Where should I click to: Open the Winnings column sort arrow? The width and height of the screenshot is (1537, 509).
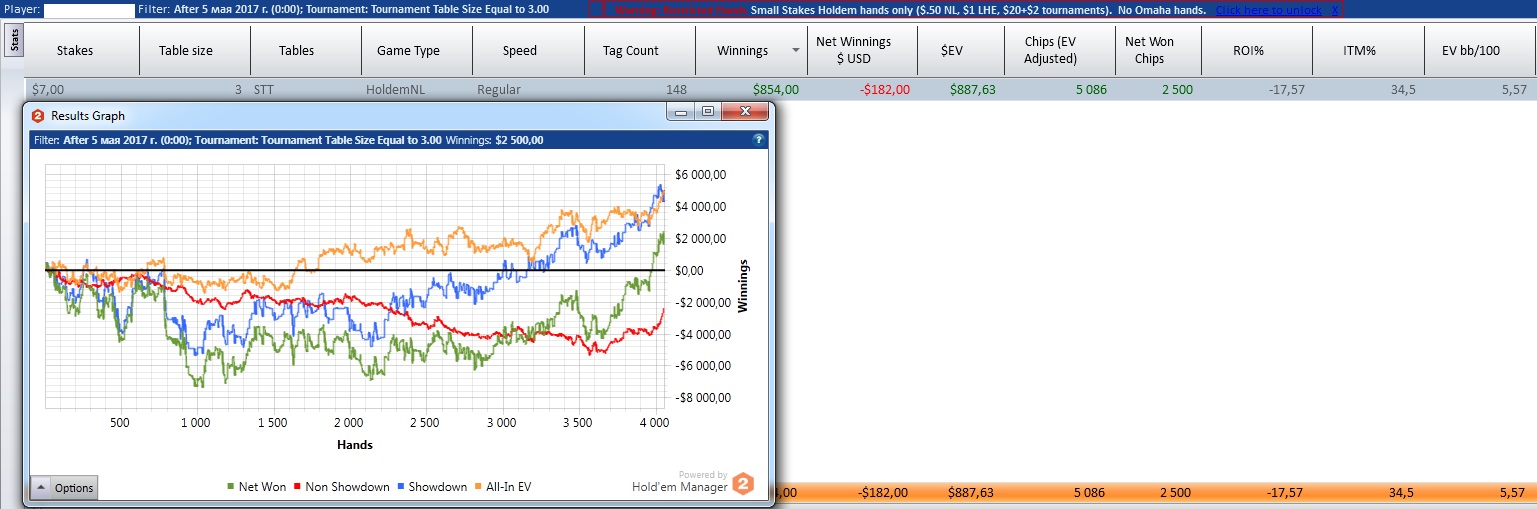[x=795, y=50]
